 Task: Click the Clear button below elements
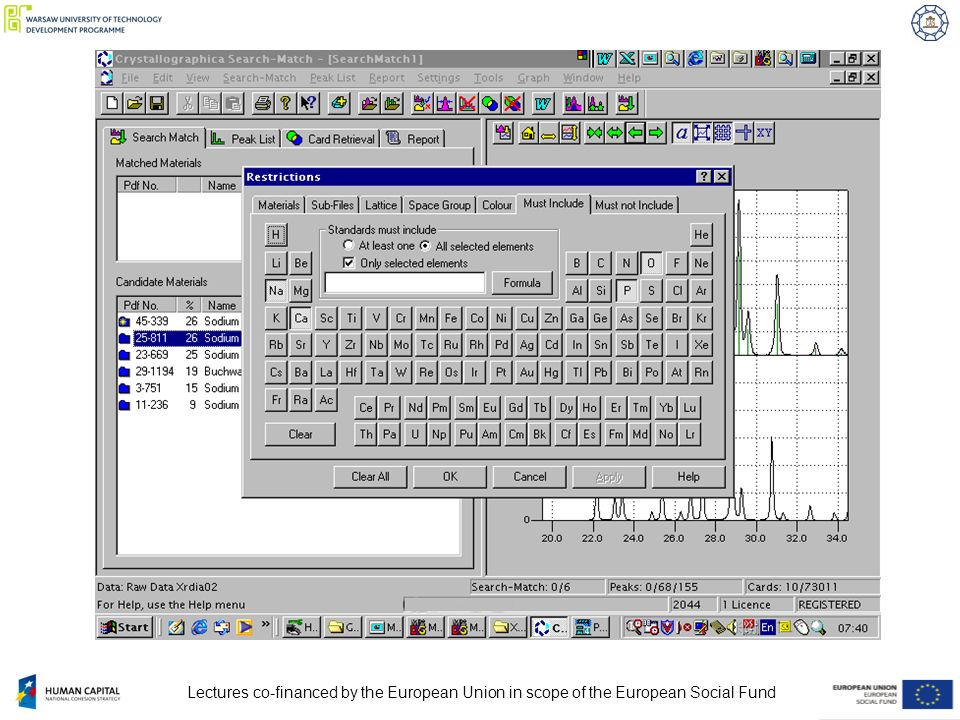300,434
